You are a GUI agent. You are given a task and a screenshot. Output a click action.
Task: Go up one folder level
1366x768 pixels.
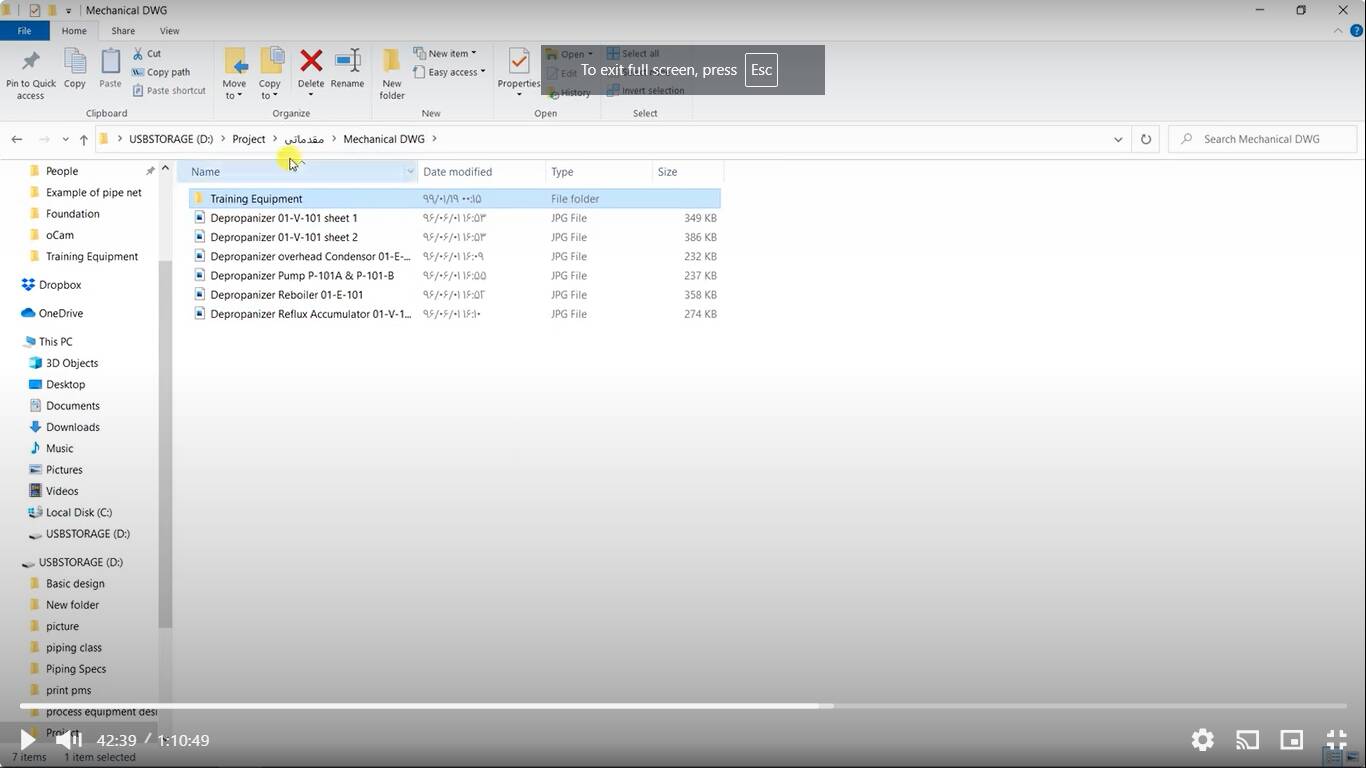(x=83, y=139)
